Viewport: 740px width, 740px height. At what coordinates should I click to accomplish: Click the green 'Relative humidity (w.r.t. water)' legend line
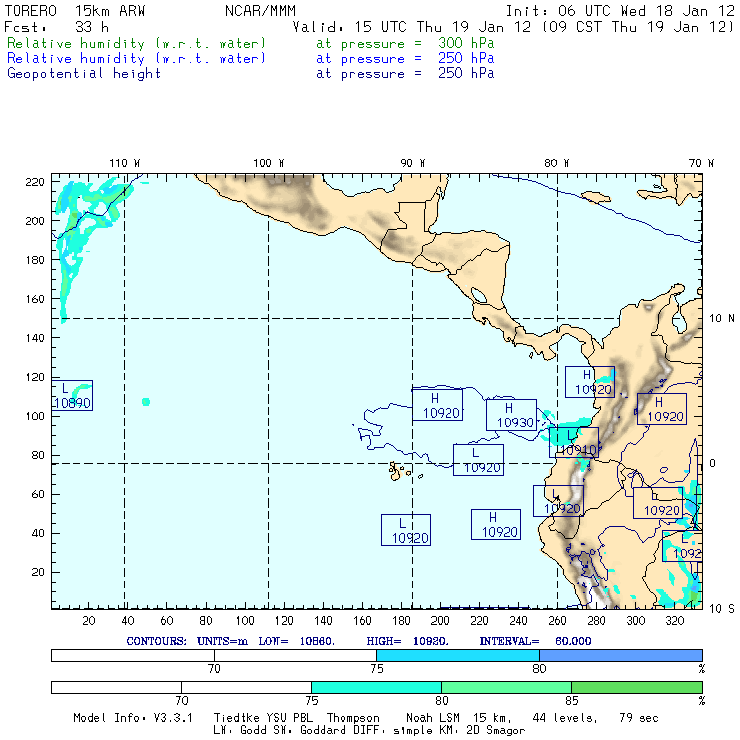(x=136, y=43)
